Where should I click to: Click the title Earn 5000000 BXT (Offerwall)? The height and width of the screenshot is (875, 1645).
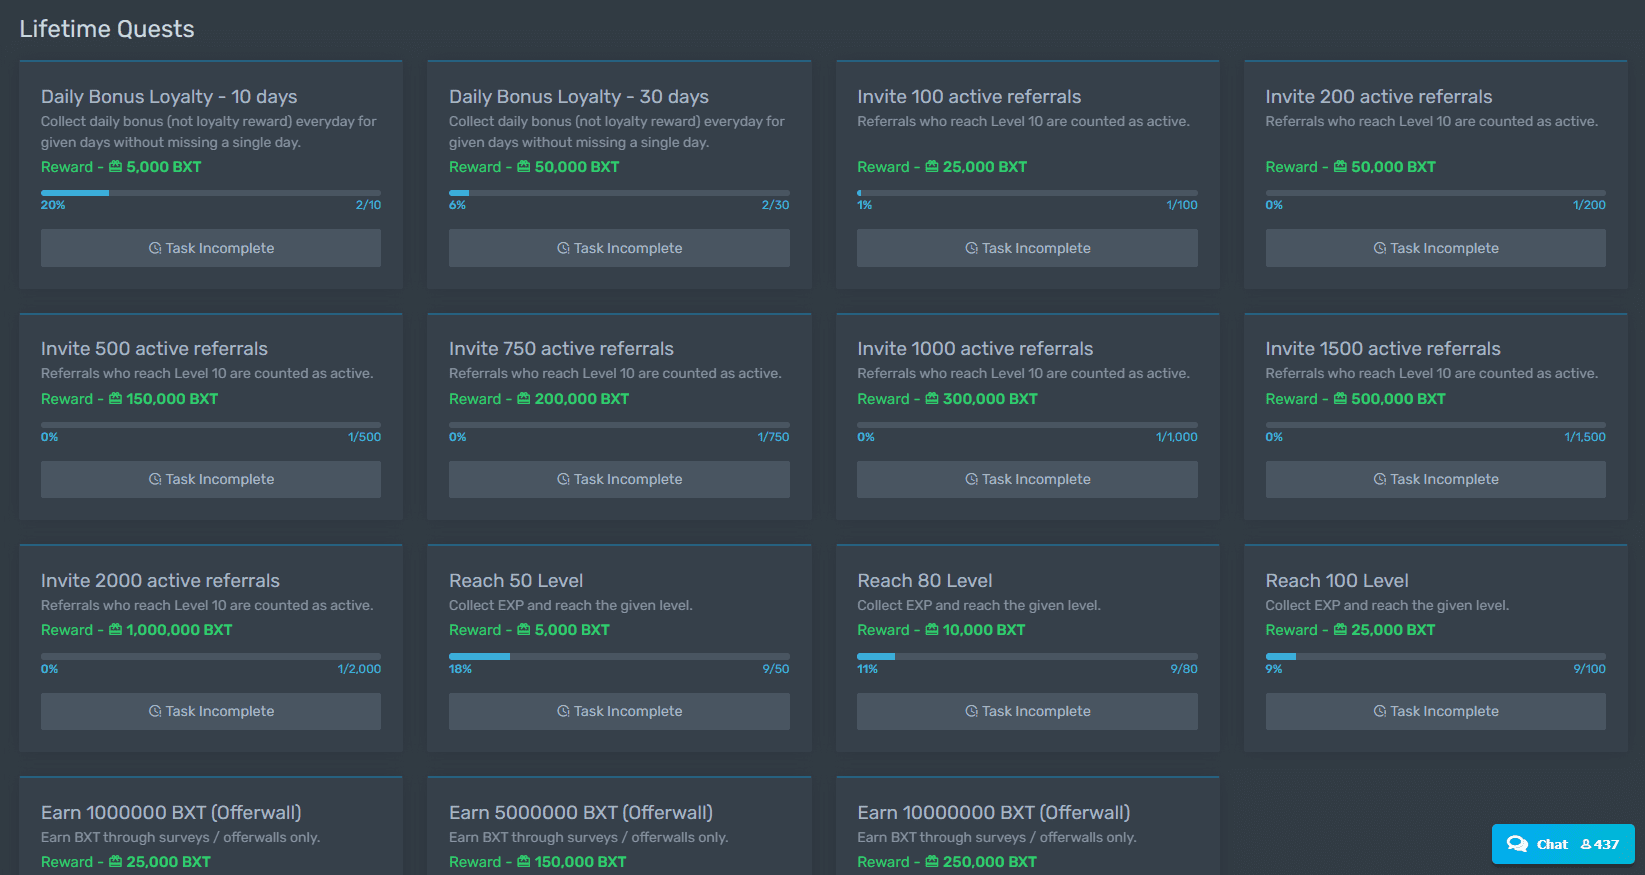tap(581, 813)
